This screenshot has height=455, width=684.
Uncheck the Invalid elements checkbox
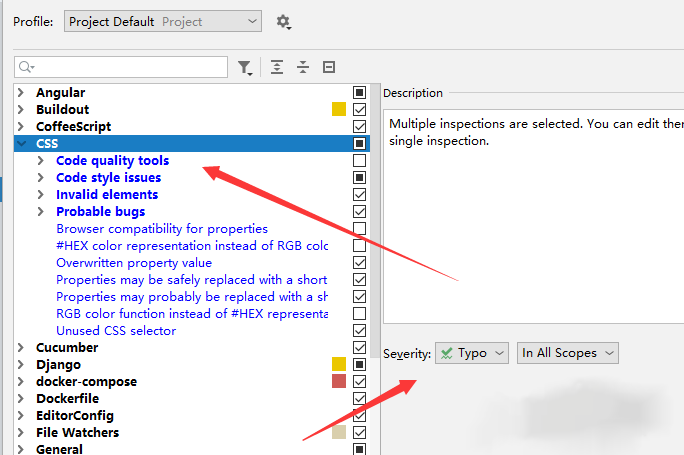point(359,195)
